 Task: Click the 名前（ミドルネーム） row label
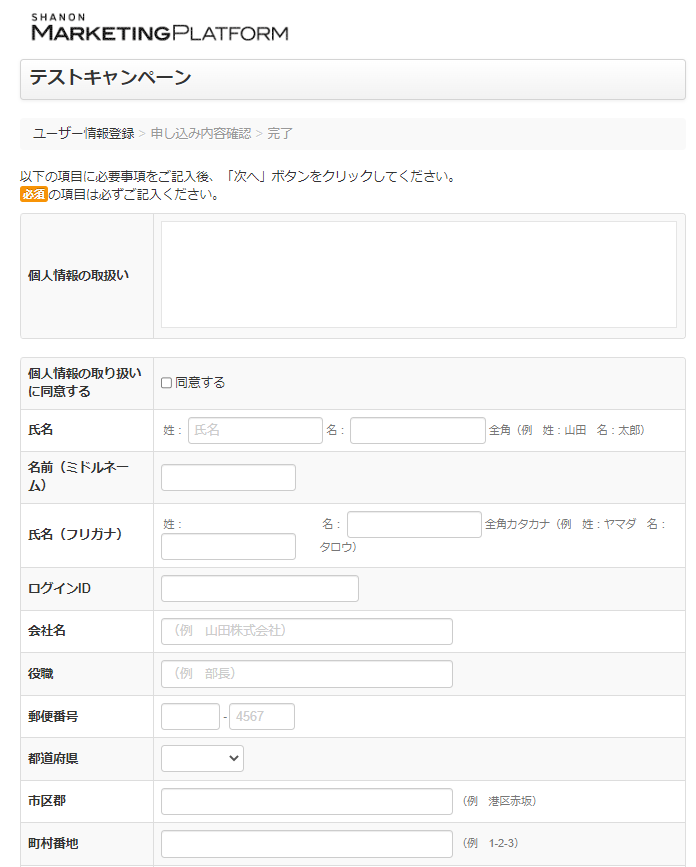78,477
